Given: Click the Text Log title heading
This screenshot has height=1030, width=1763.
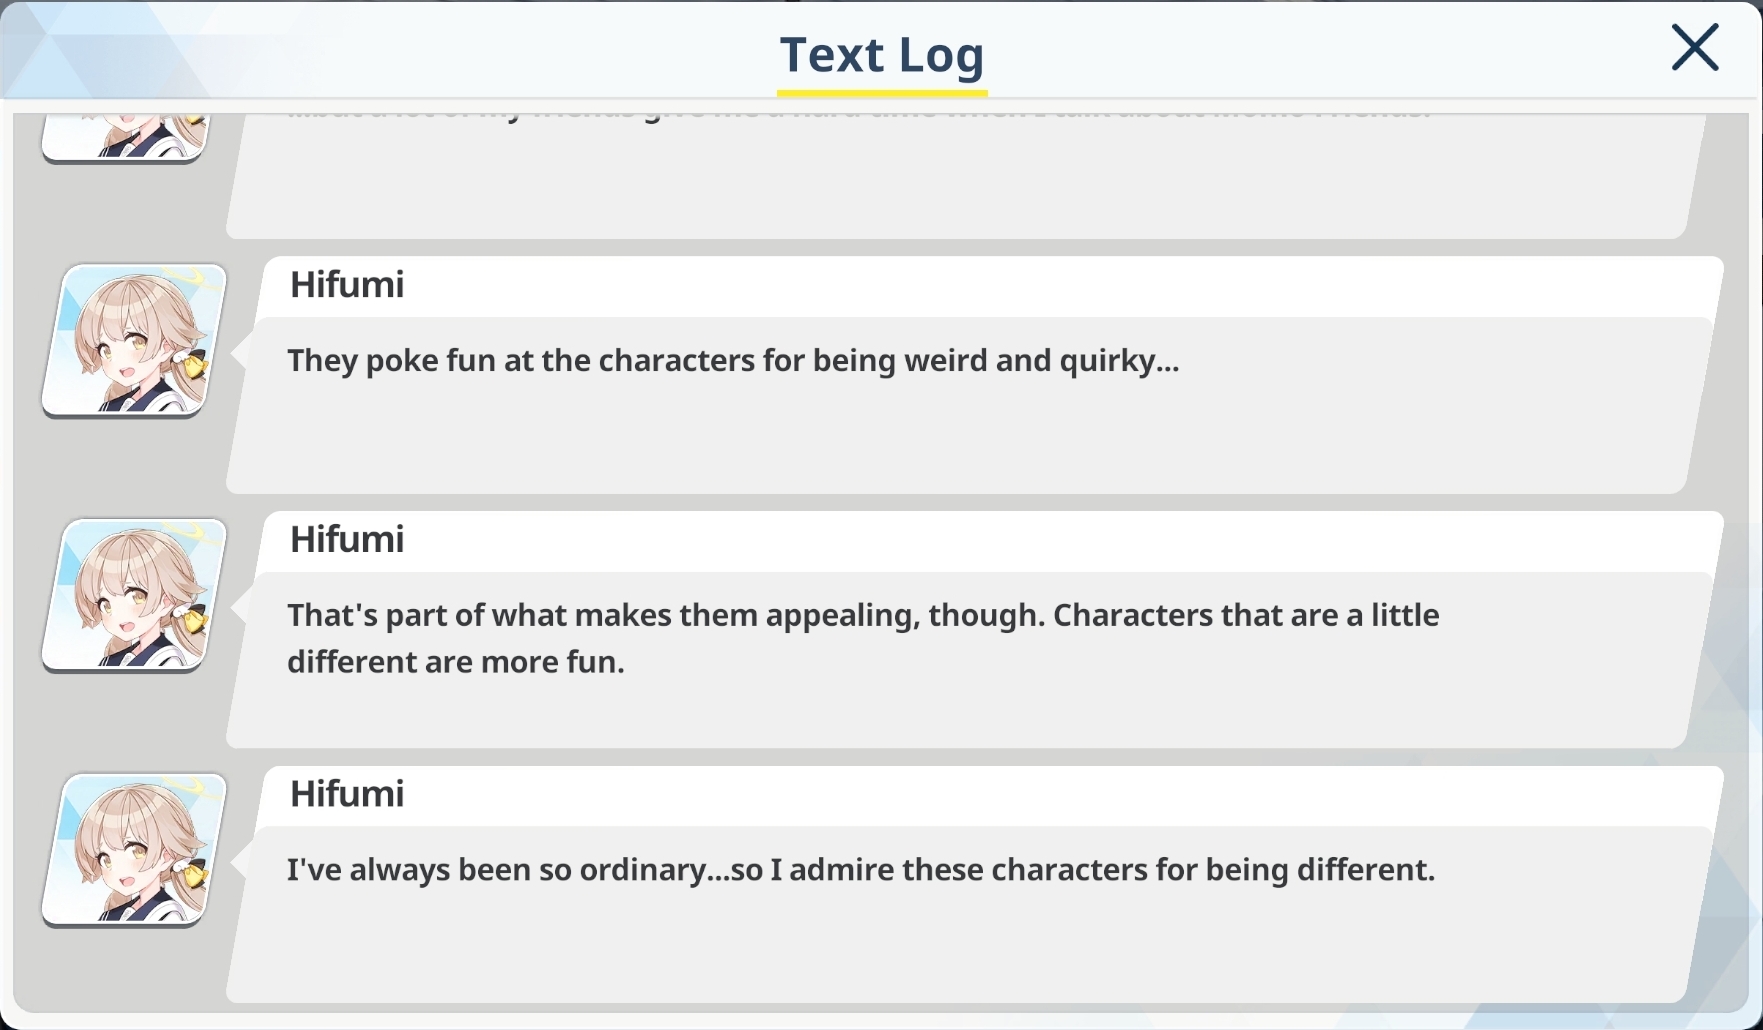Looking at the screenshot, I should (x=882, y=54).
